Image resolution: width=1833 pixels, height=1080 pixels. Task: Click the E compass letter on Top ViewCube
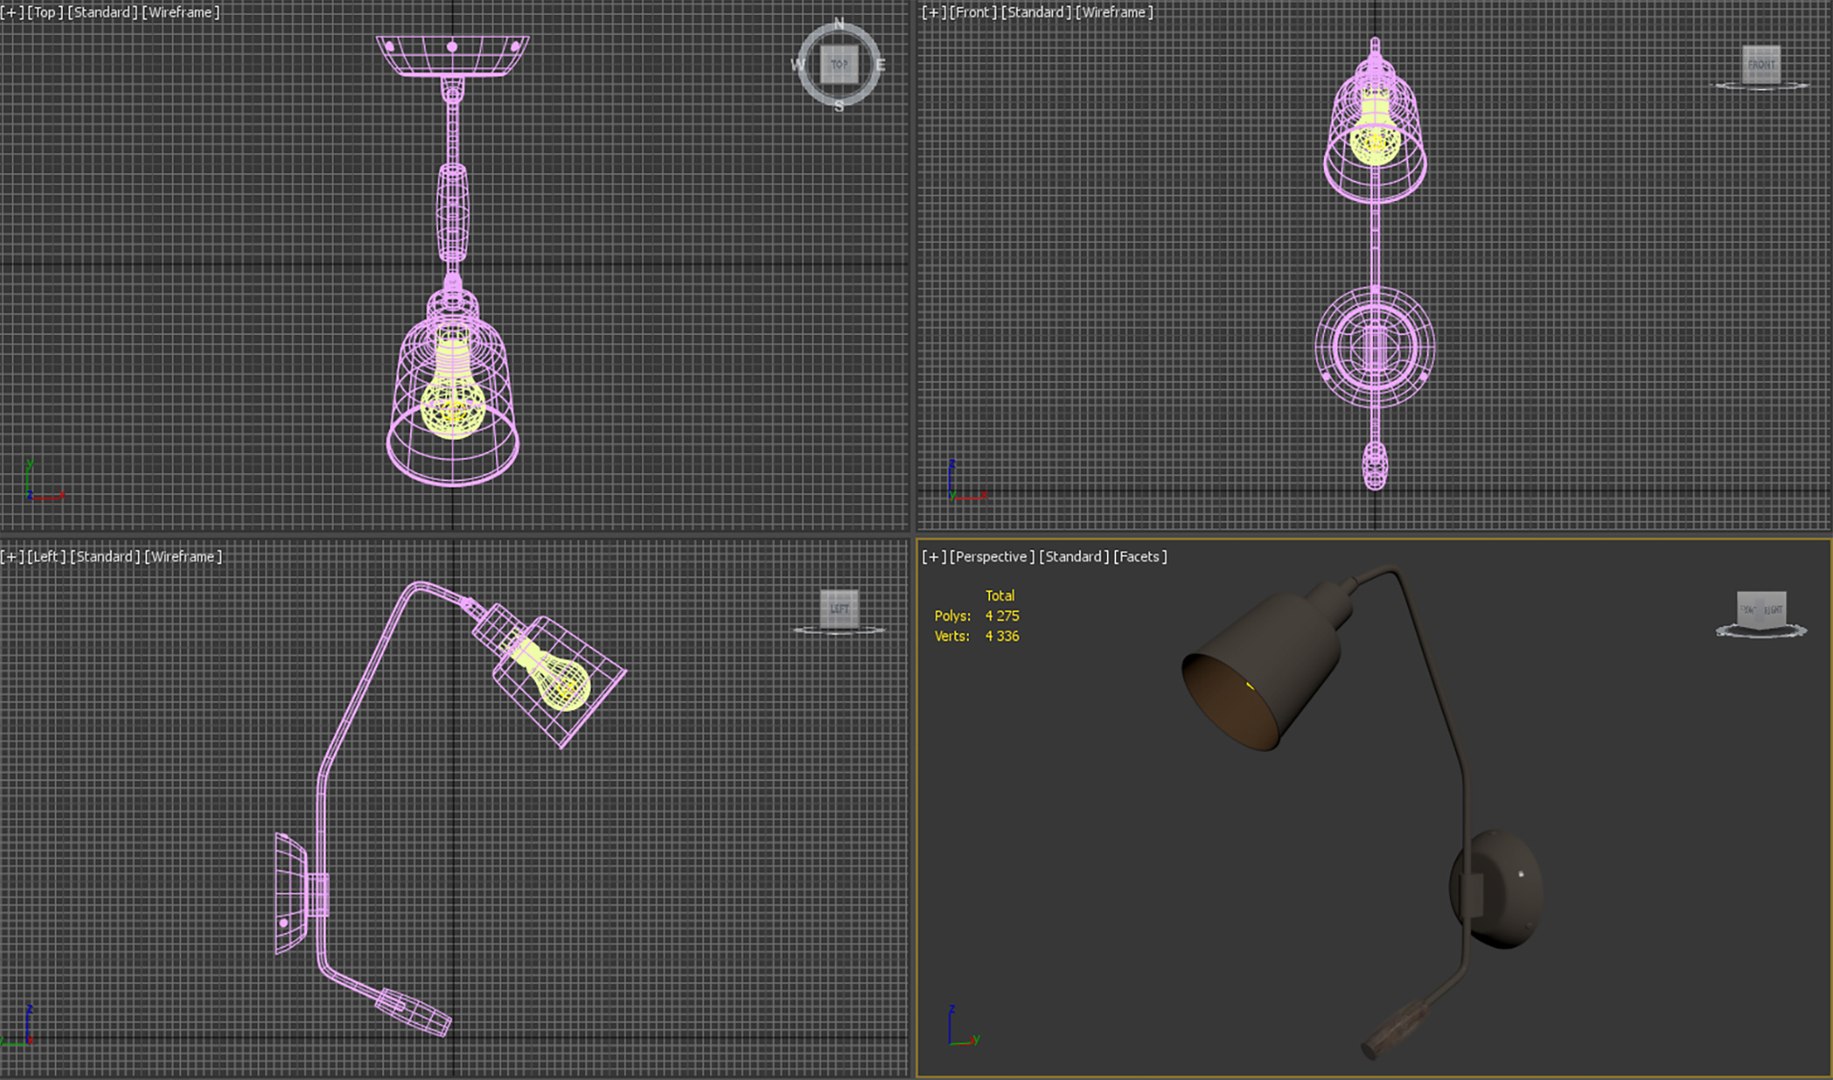tap(880, 65)
